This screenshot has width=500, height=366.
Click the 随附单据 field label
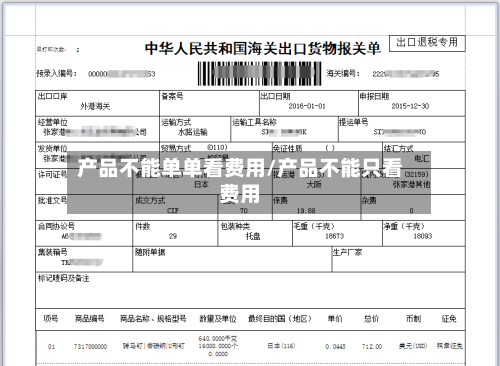pyautogui.click(x=150, y=252)
